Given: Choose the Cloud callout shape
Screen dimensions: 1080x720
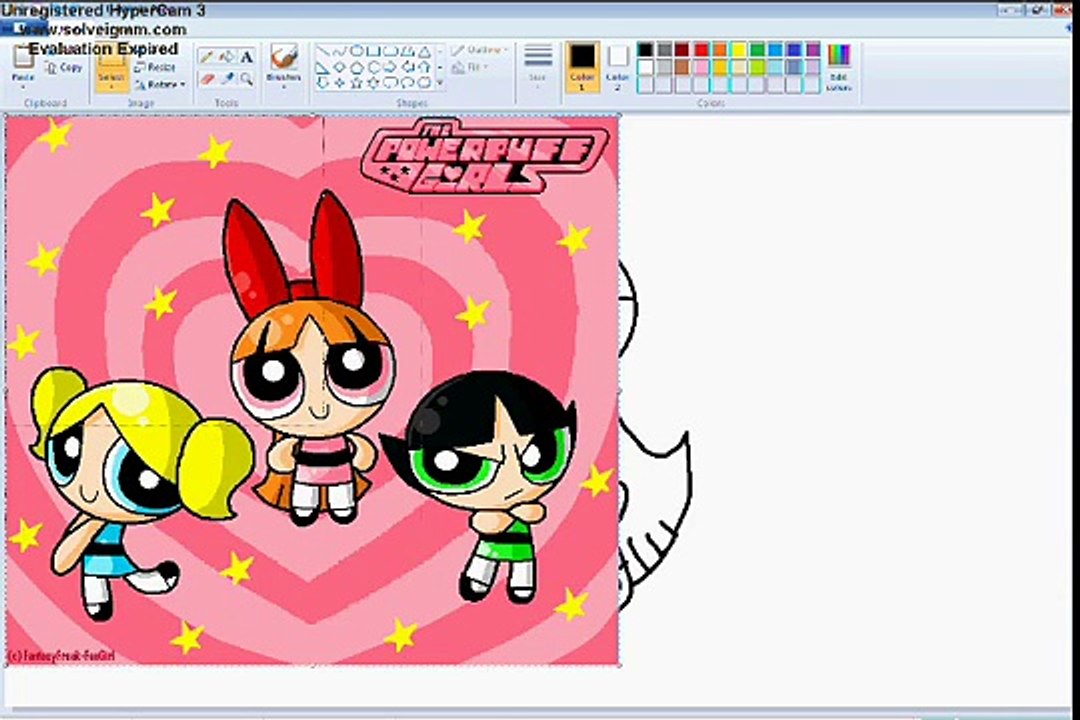Looking at the screenshot, I should tap(424, 83).
